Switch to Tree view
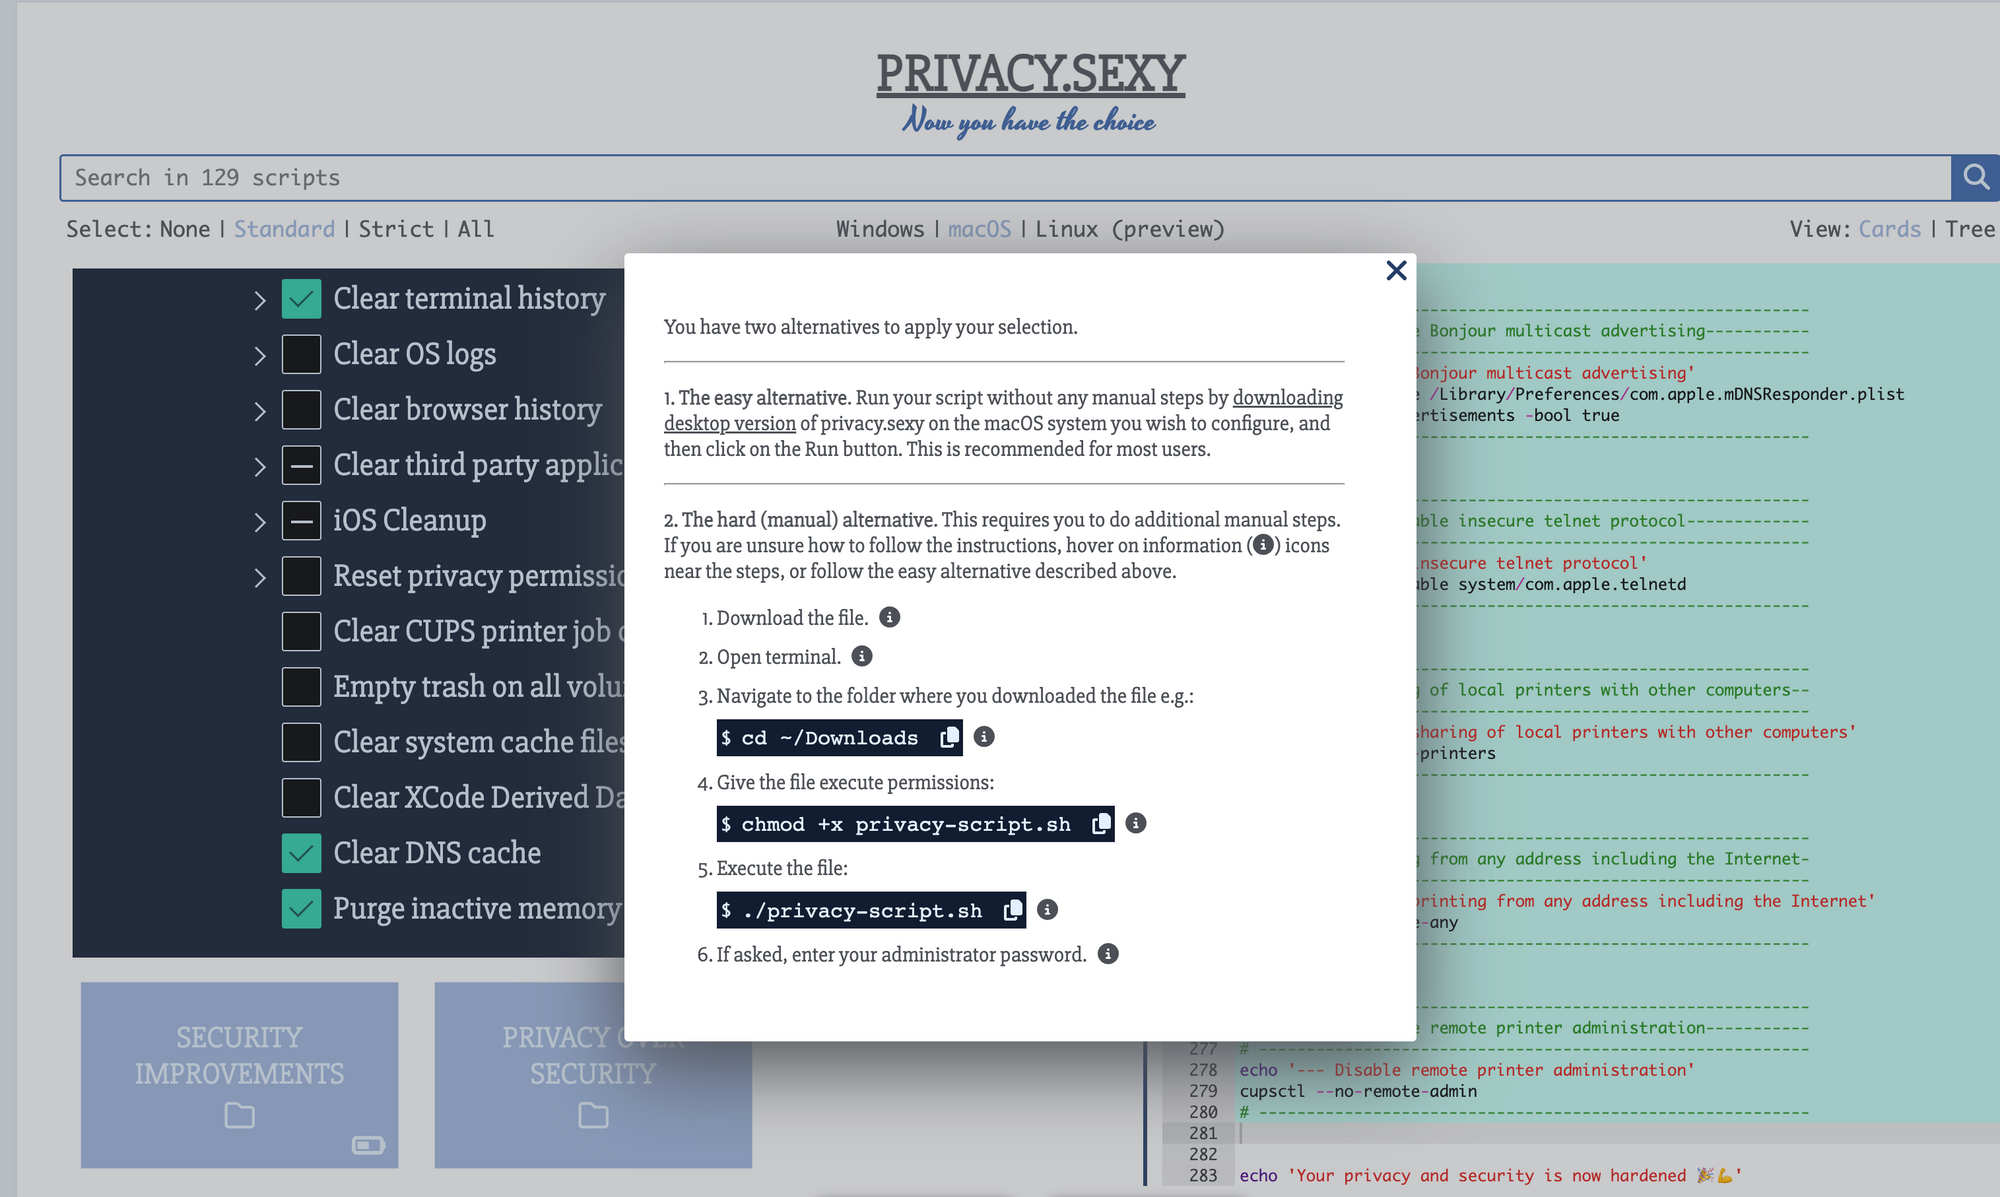 (x=1969, y=229)
